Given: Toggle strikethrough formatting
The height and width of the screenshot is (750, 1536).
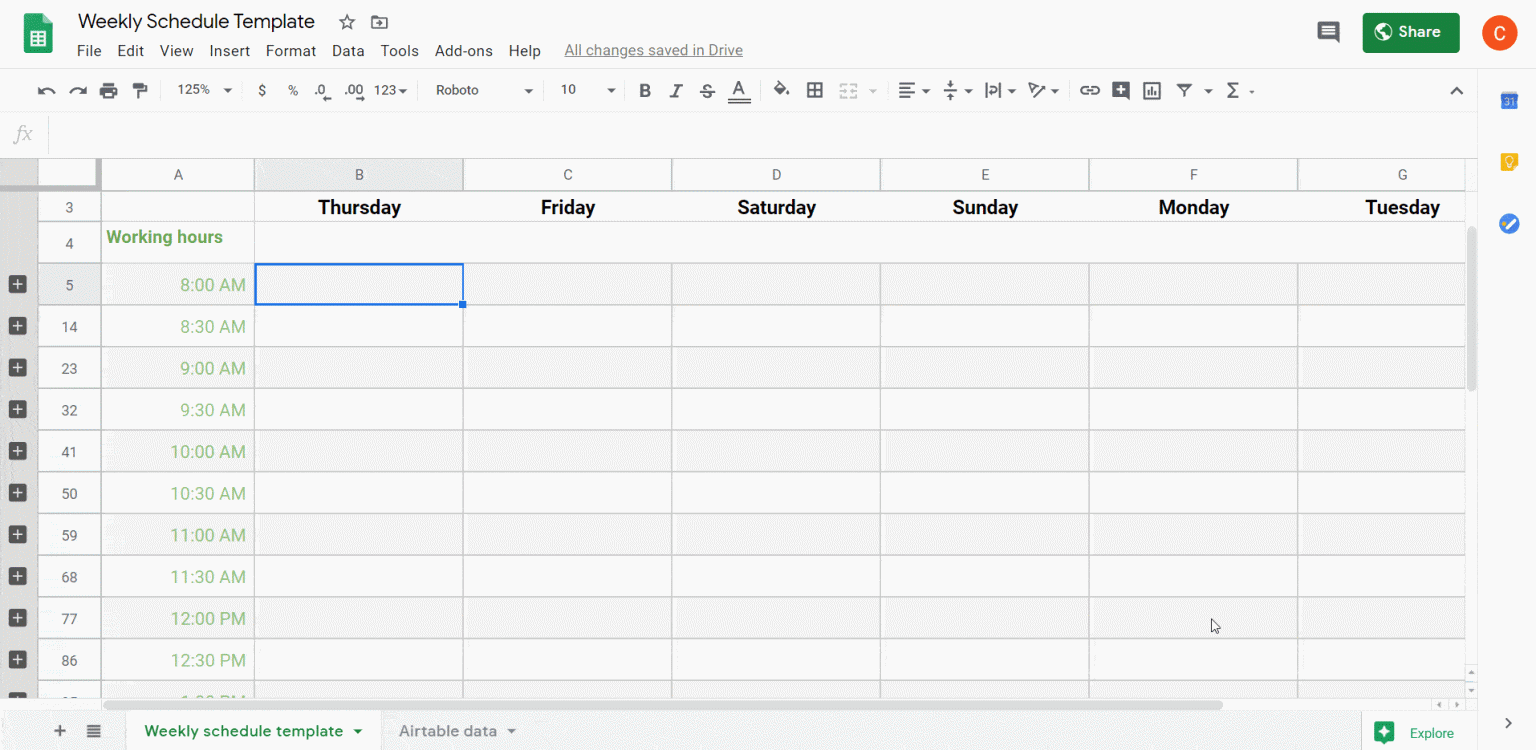Looking at the screenshot, I should [707, 90].
